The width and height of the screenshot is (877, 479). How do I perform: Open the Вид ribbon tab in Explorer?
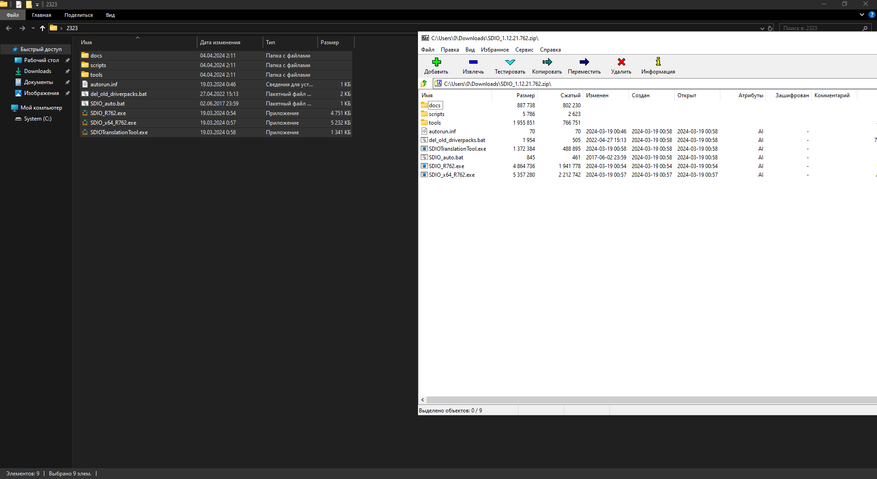pos(110,15)
